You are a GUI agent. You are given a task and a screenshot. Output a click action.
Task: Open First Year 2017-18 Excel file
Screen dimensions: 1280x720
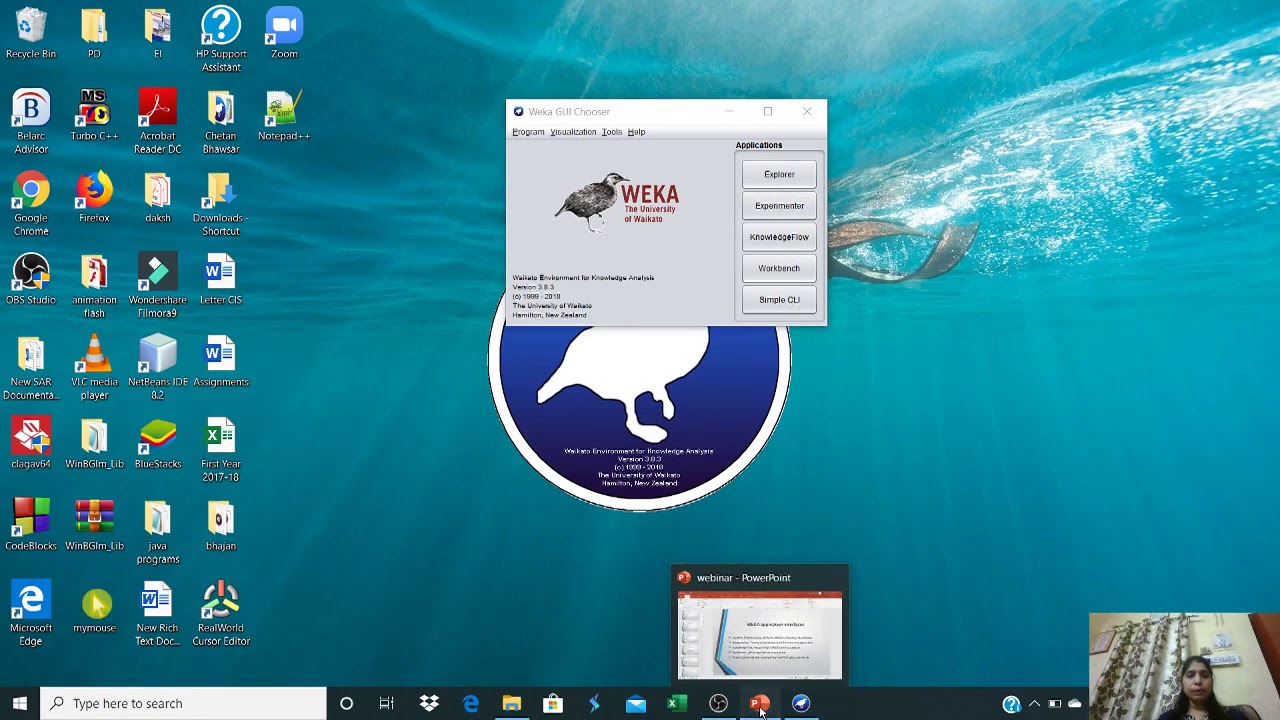[221, 449]
